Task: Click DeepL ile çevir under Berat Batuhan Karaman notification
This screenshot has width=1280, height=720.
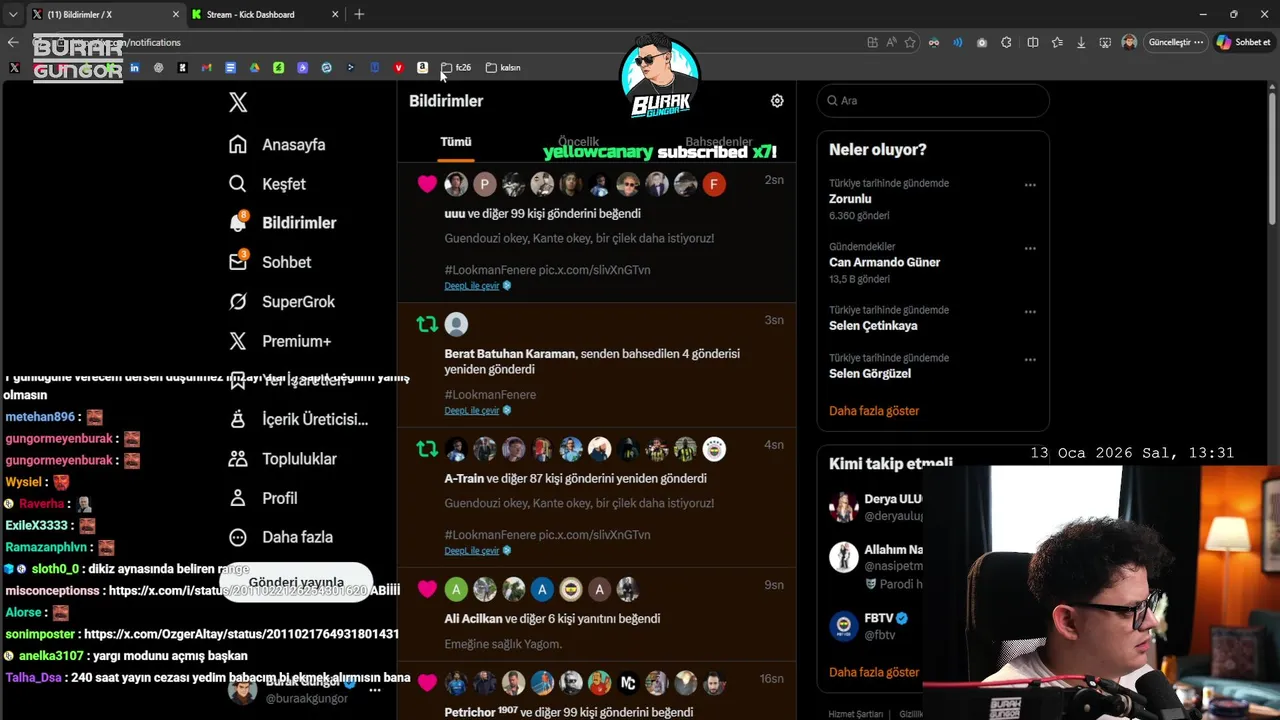Action: coord(472,411)
